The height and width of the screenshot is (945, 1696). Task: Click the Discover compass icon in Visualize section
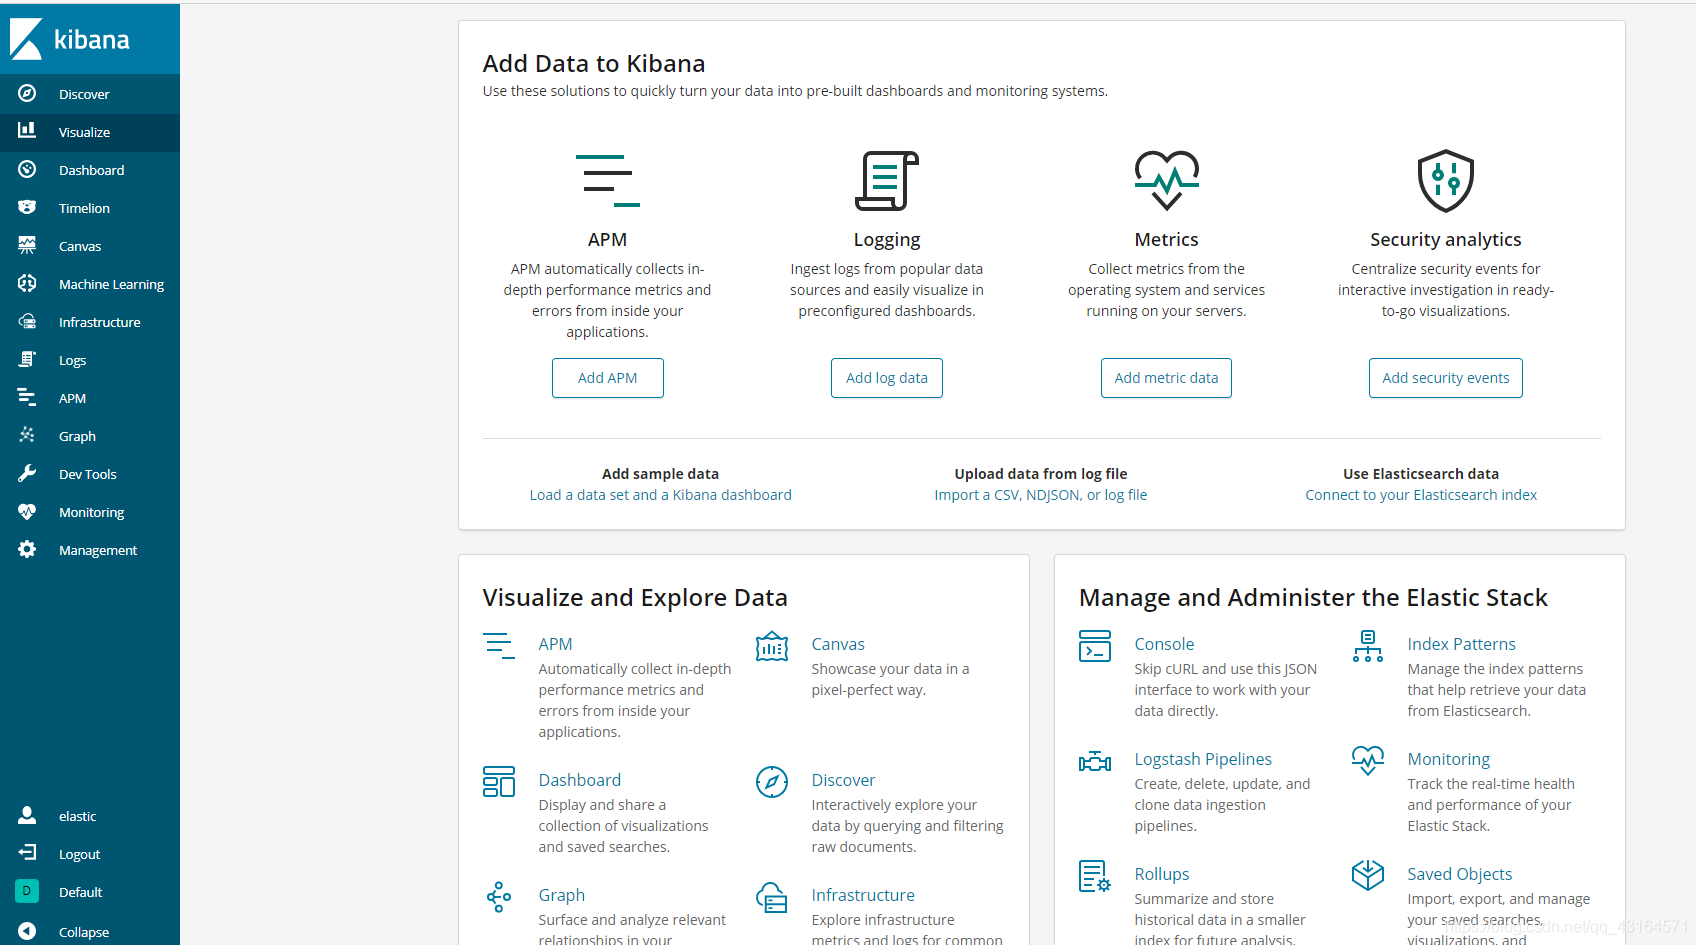772,781
